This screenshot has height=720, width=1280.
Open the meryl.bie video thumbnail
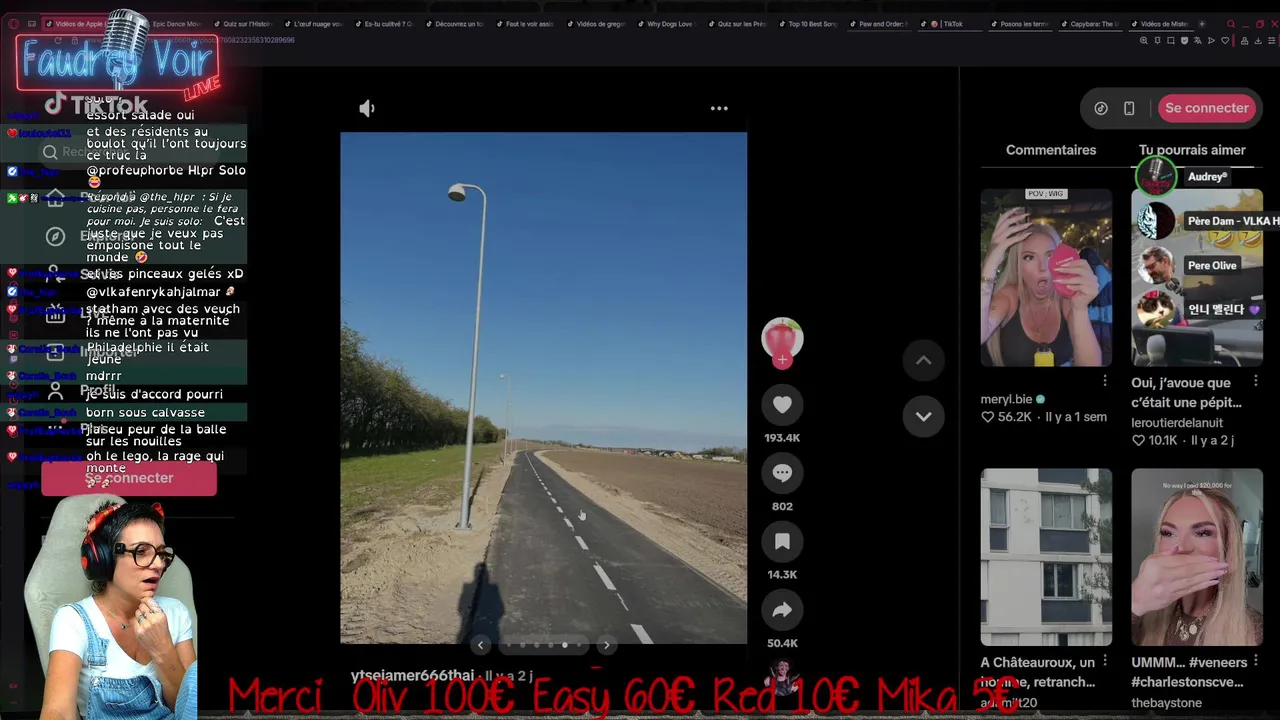click(x=1046, y=278)
